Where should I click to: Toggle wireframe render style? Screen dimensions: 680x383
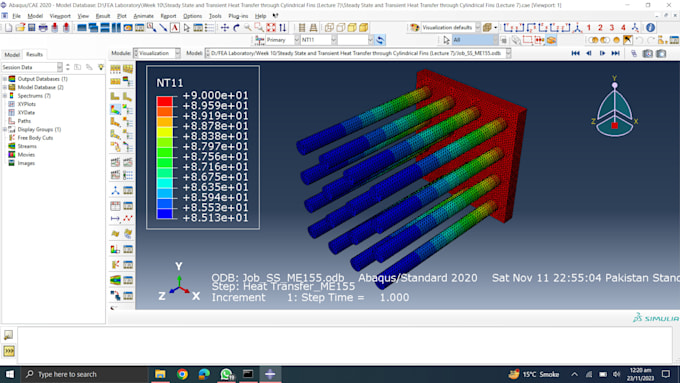pyautogui.click(x=329, y=27)
